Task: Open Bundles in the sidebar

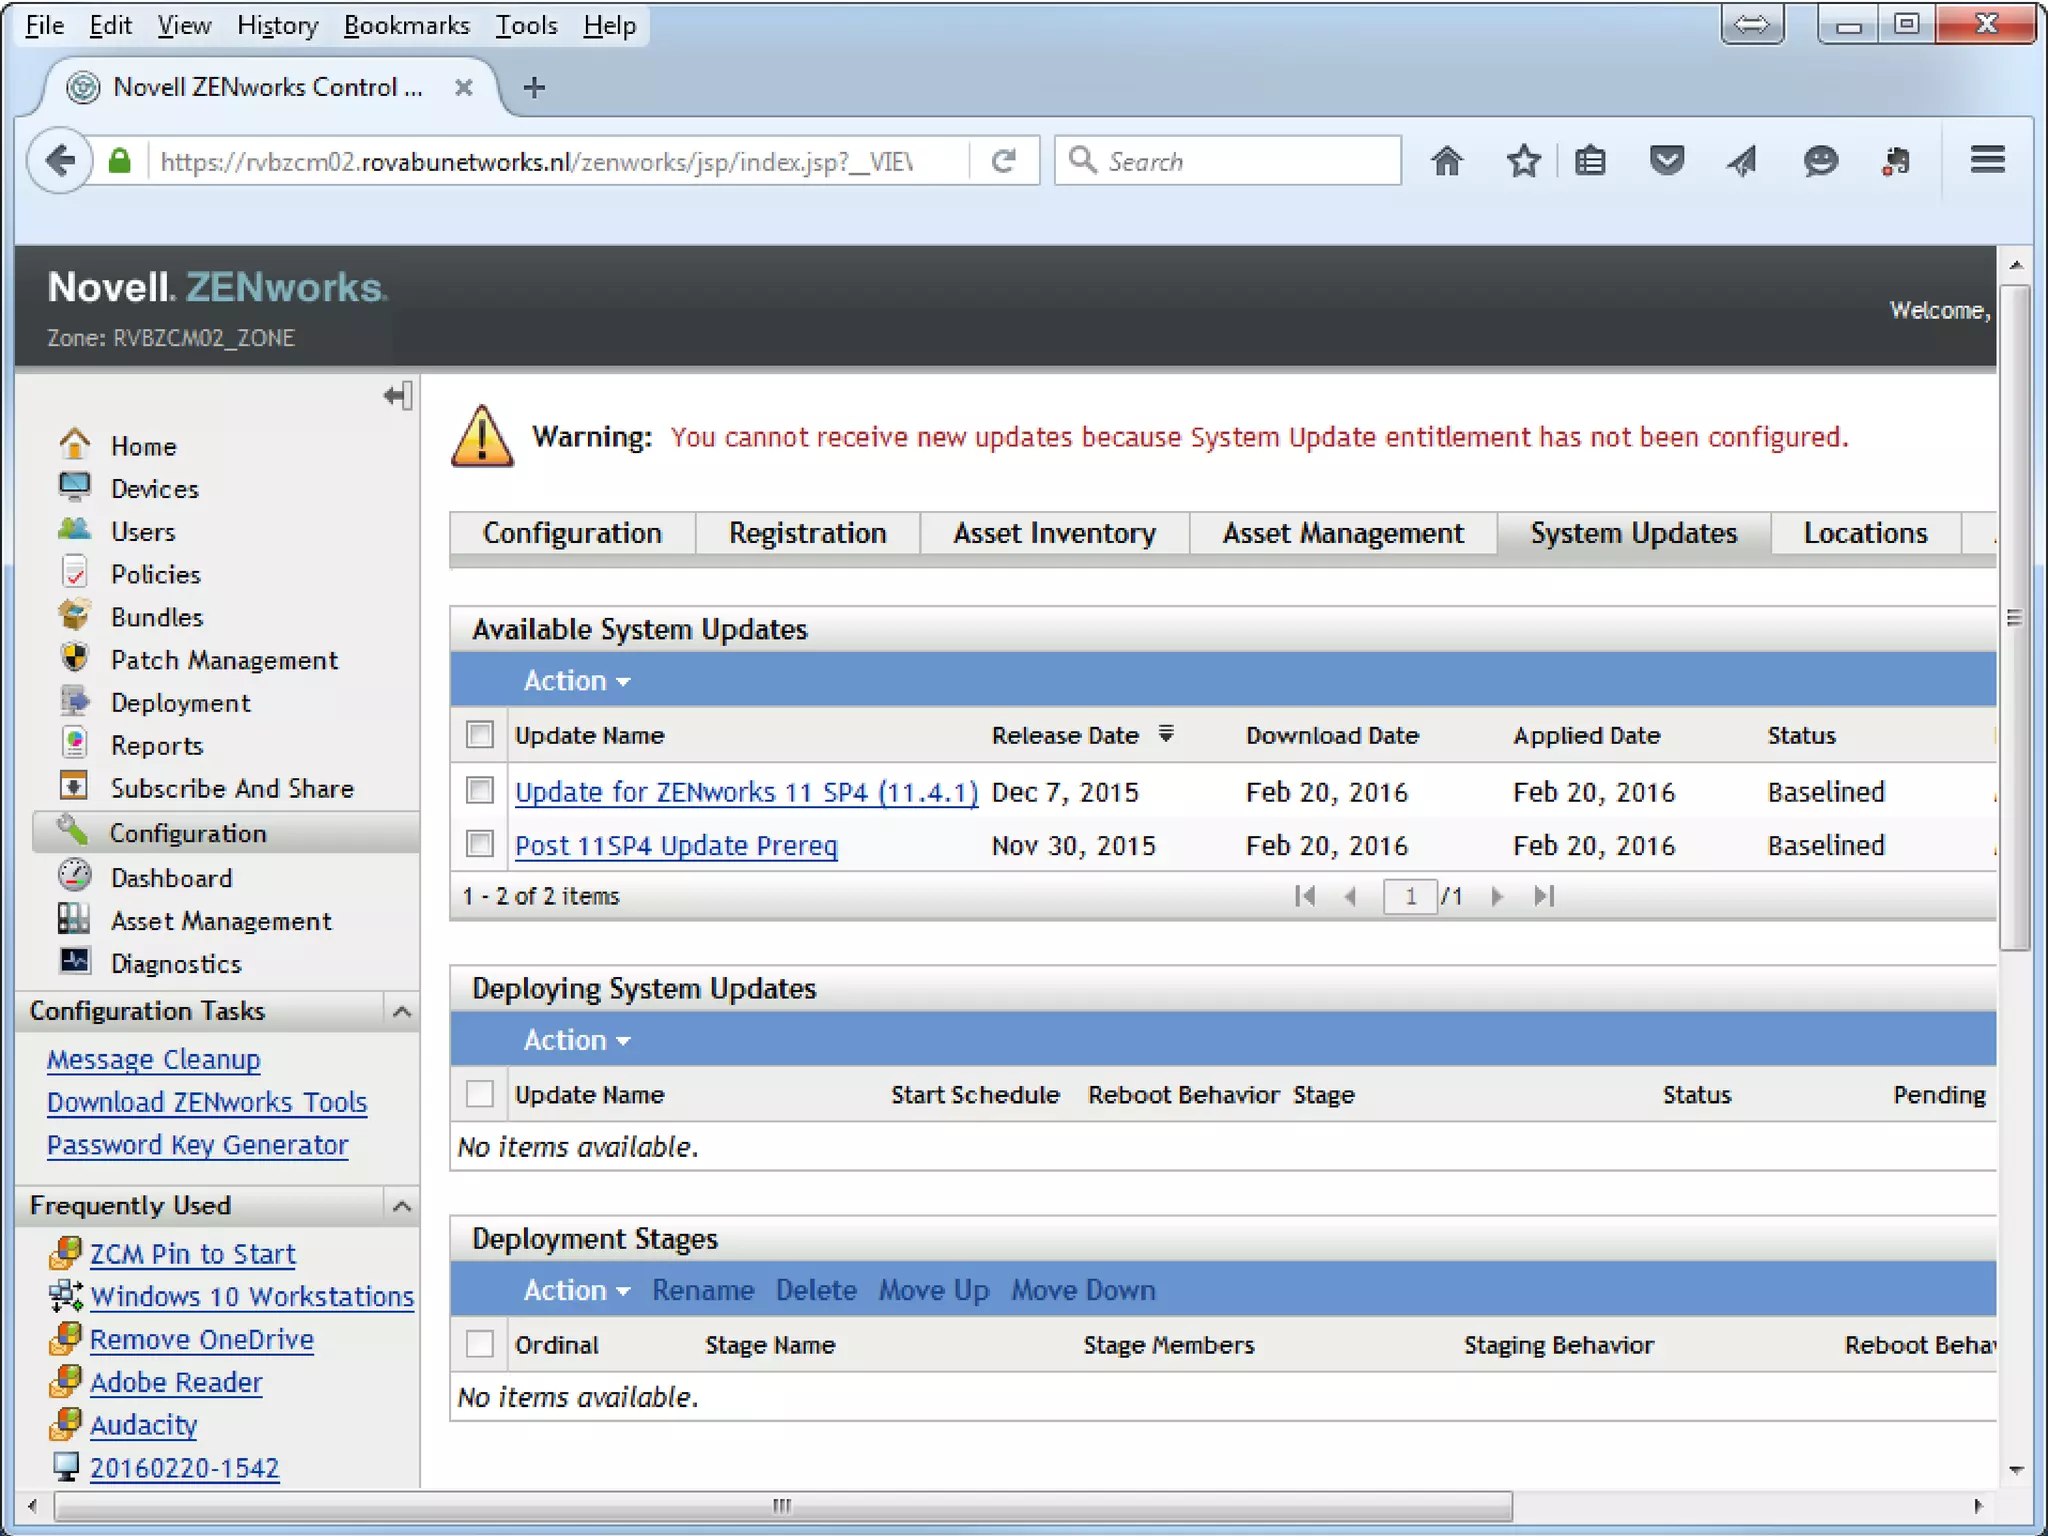Action: click(156, 618)
